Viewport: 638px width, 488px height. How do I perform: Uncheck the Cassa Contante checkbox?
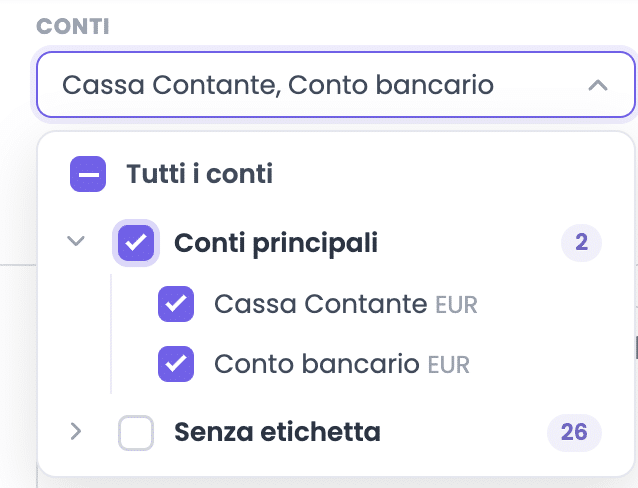(x=176, y=304)
